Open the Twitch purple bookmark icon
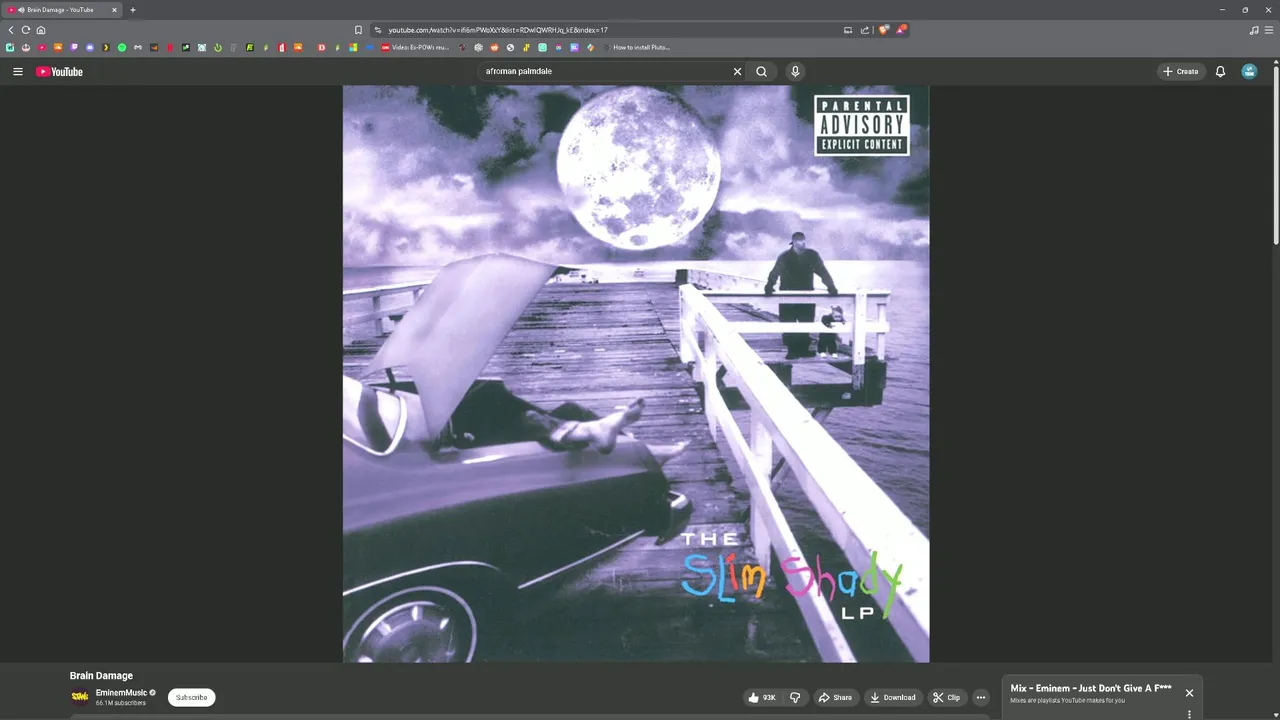The width and height of the screenshot is (1280, 720). [x=74, y=47]
